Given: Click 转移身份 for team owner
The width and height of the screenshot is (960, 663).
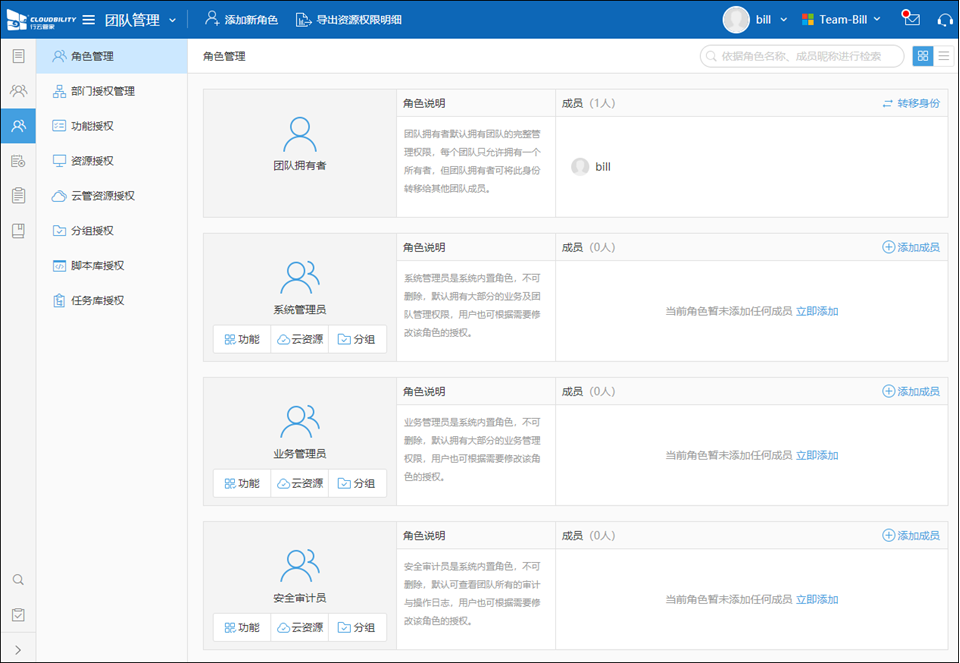Looking at the screenshot, I should [x=910, y=103].
